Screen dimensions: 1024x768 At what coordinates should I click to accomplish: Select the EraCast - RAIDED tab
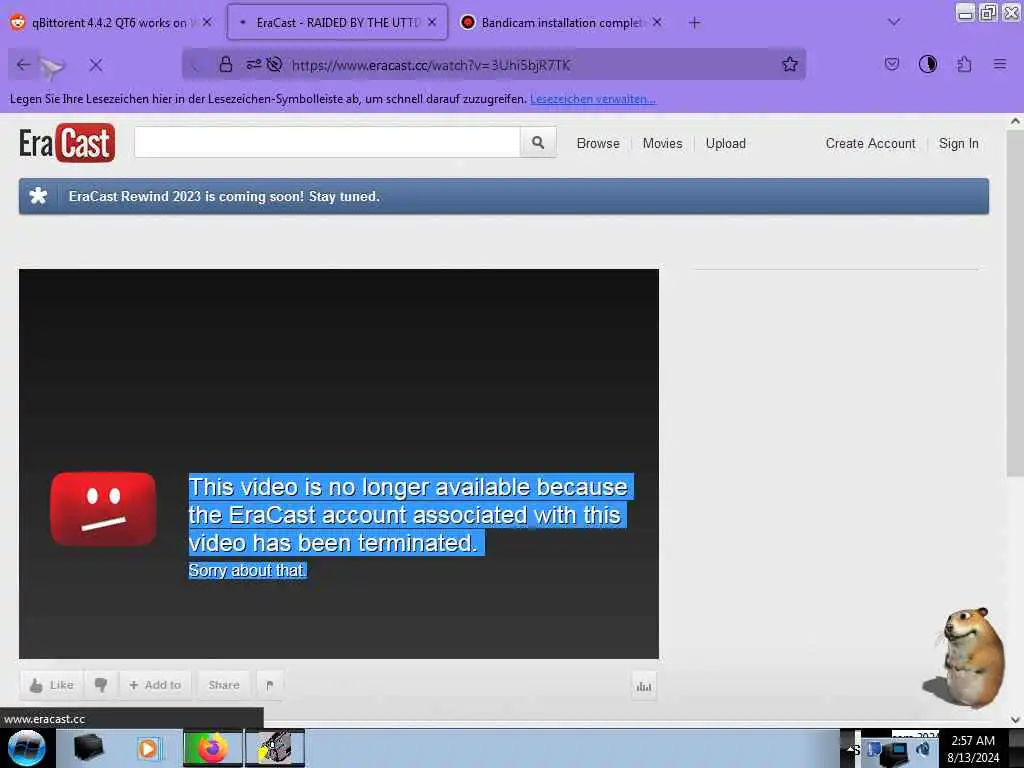[338, 23]
